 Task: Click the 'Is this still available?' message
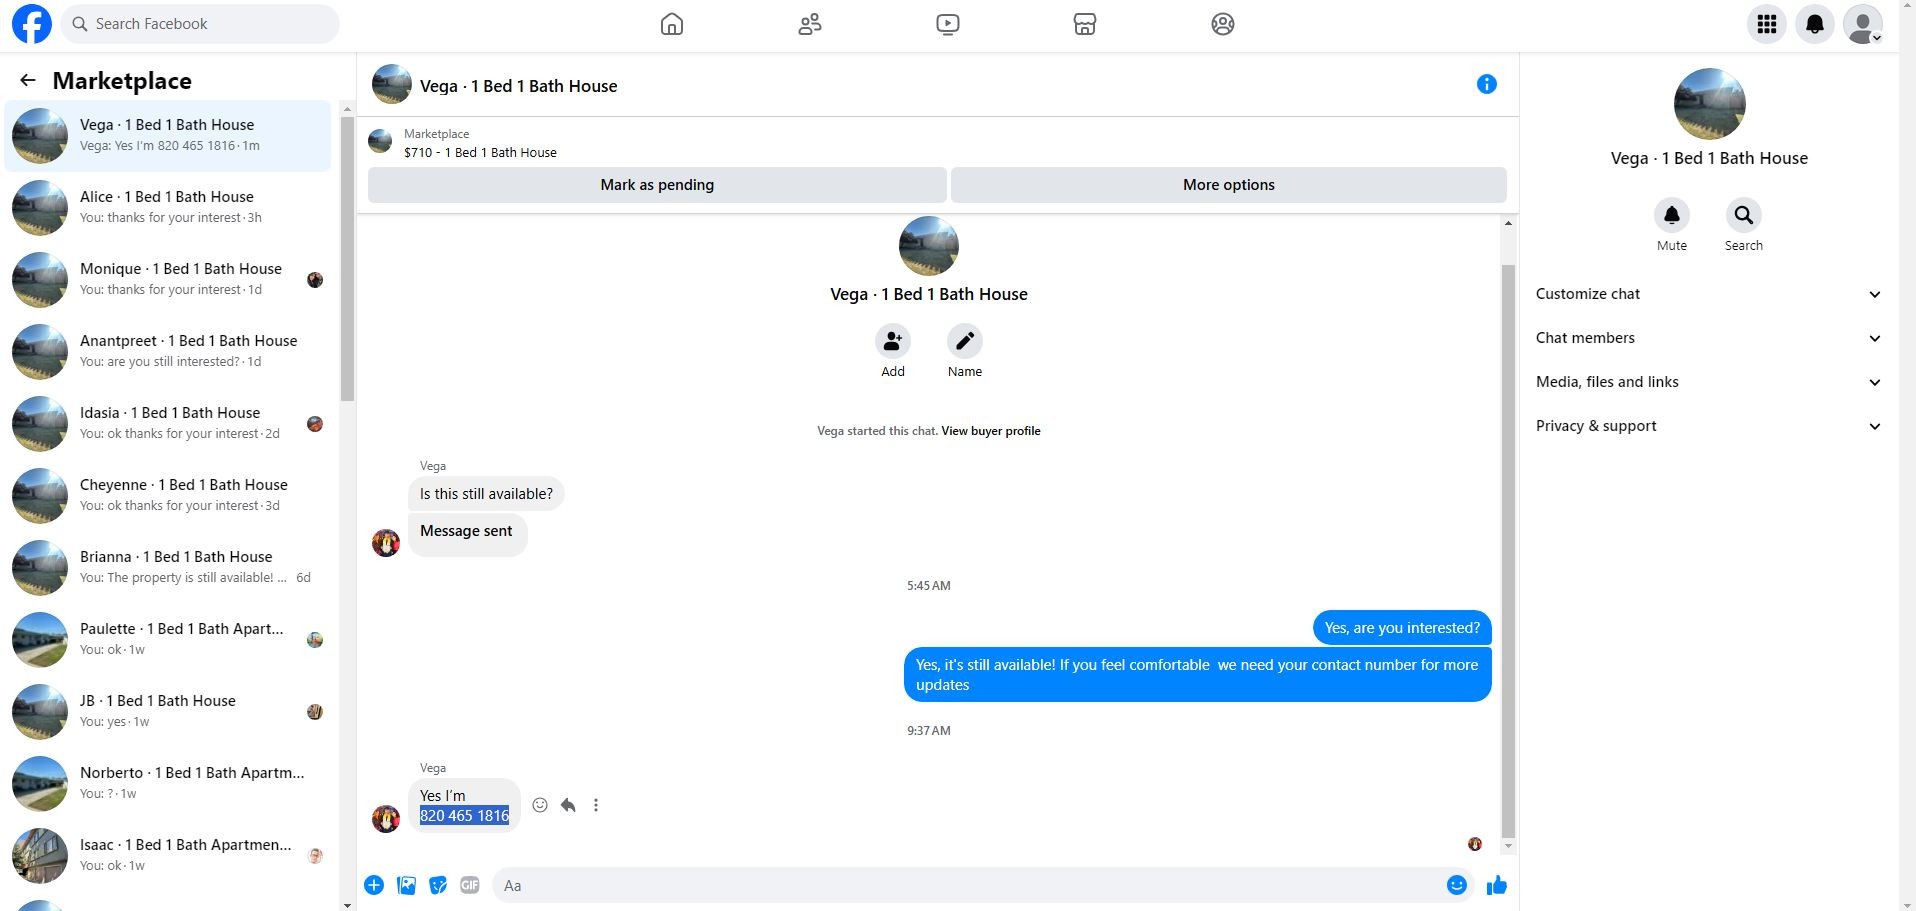[x=486, y=494]
